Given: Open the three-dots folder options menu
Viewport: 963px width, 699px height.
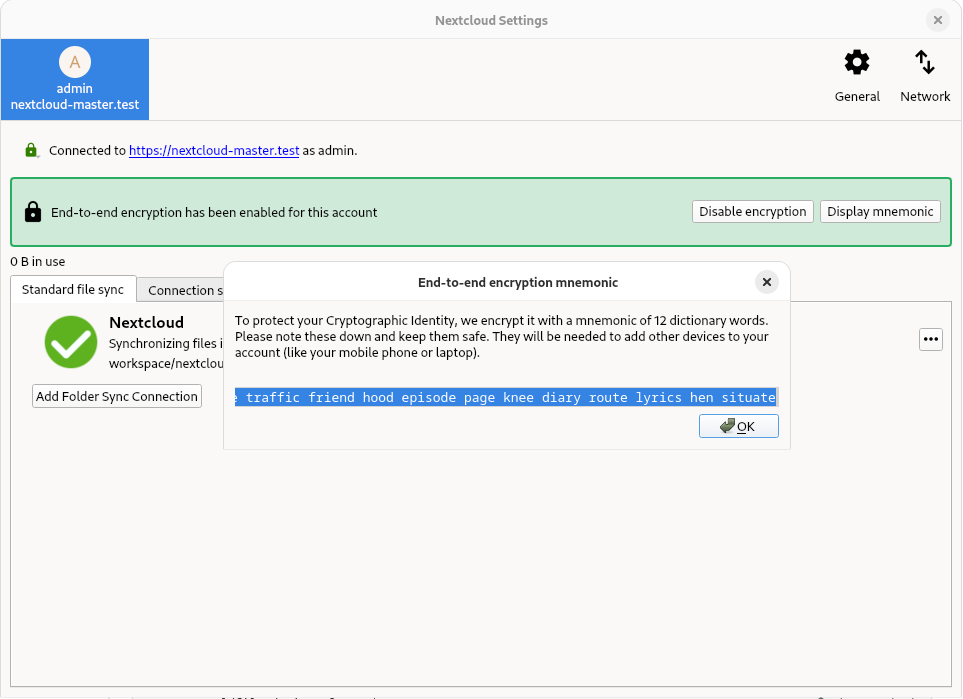Looking at the screenshot, I should coord(931,339).
